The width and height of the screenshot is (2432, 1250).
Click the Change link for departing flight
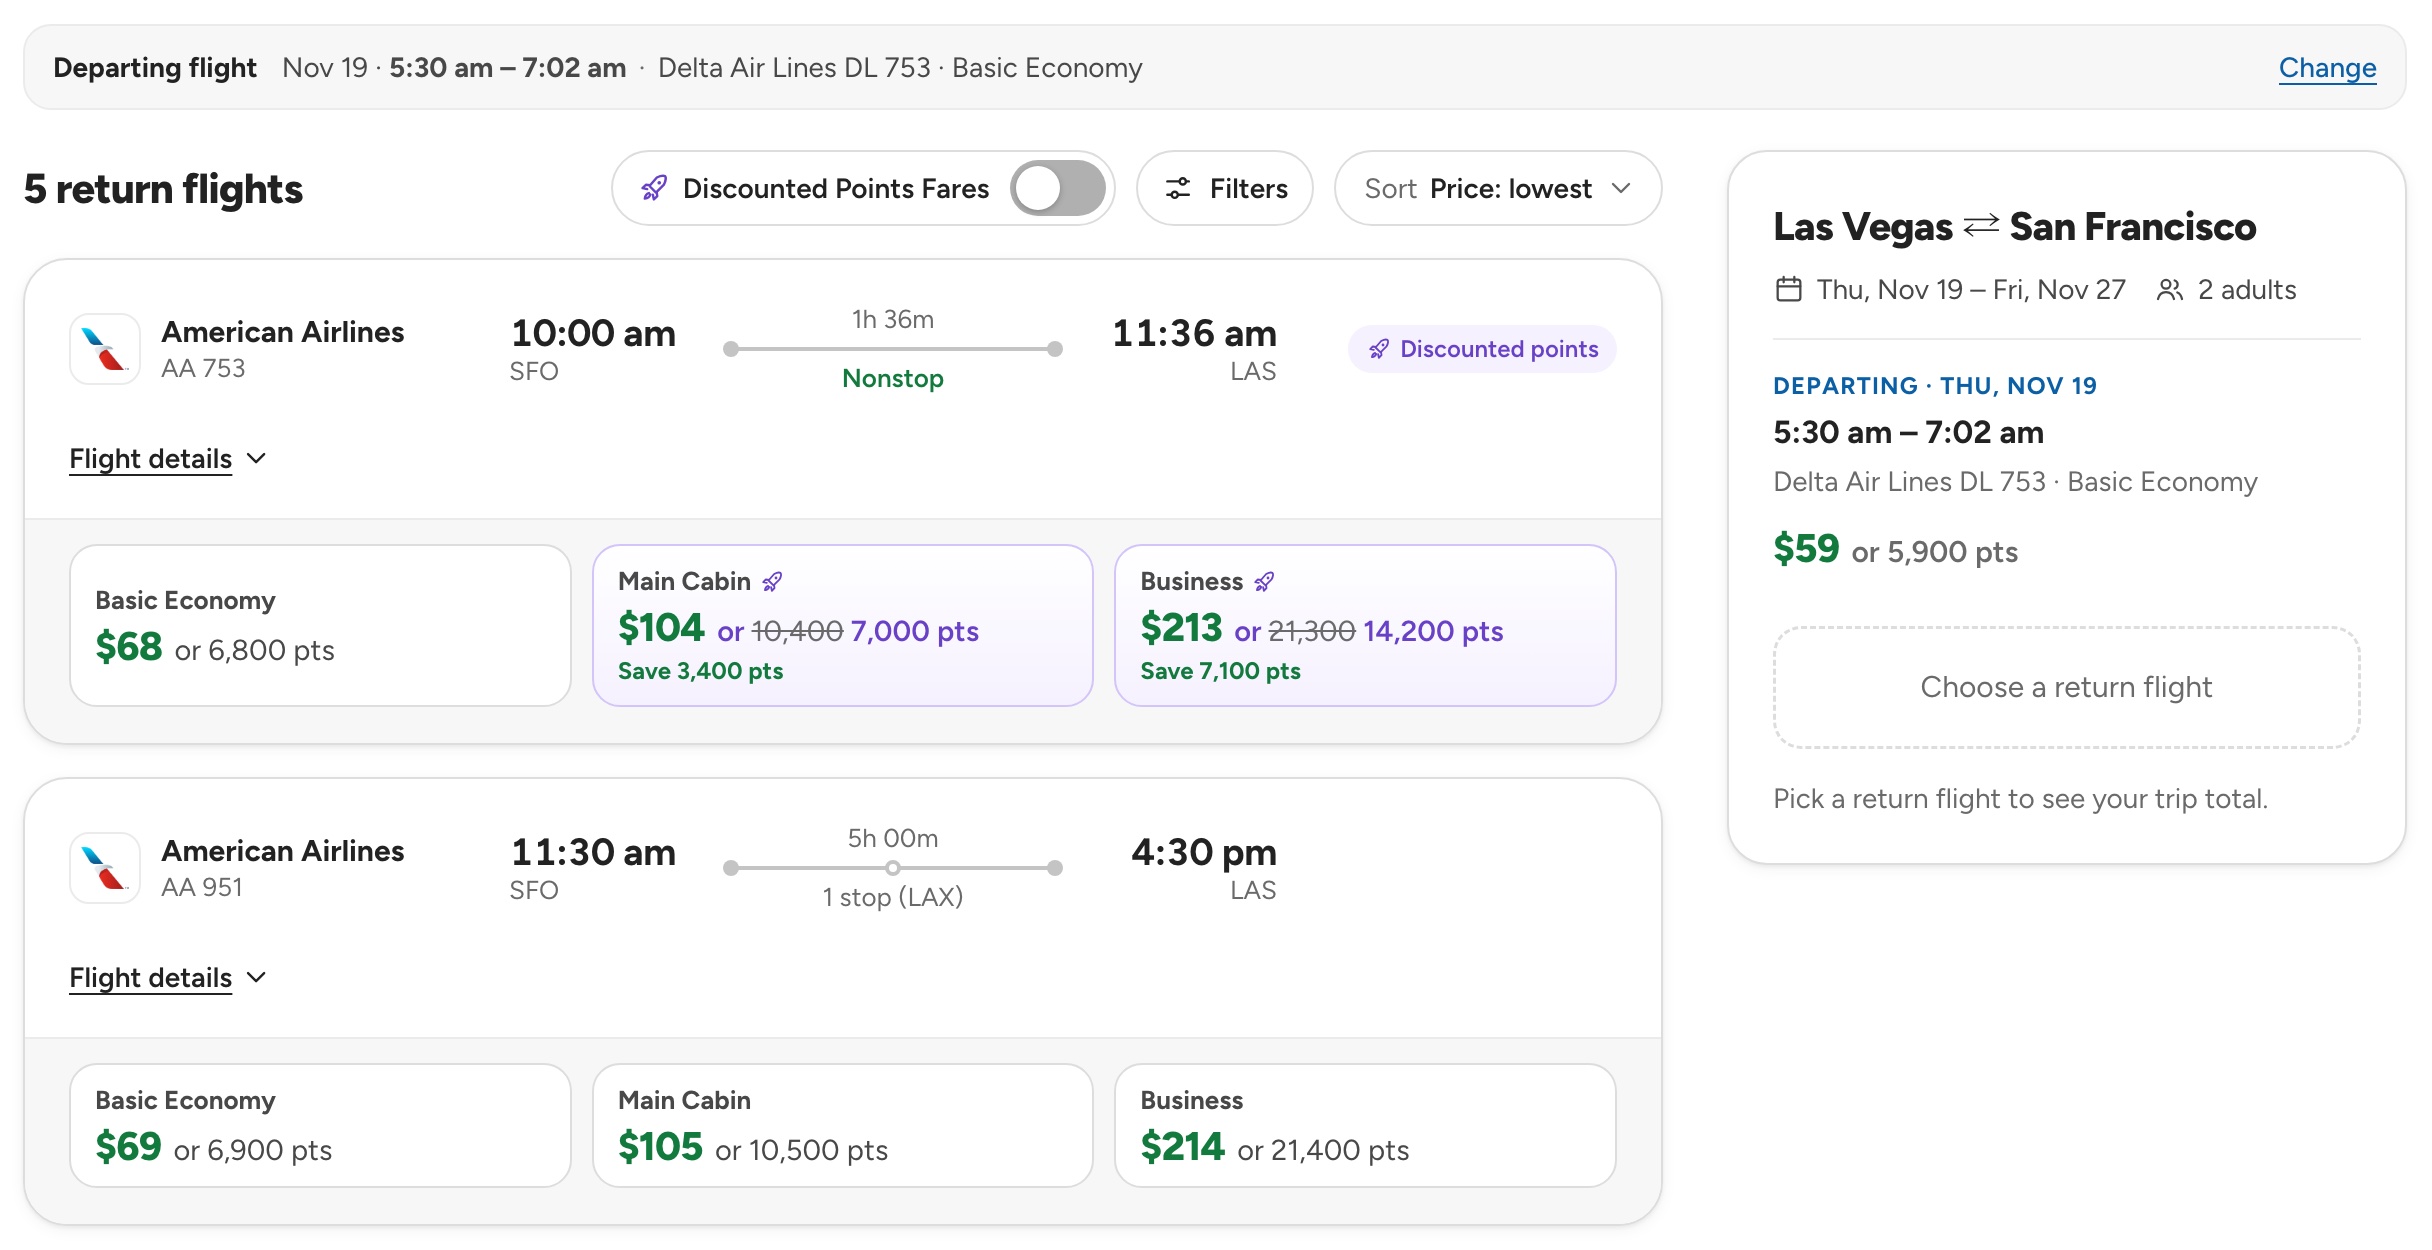(x=2327, y=68)
